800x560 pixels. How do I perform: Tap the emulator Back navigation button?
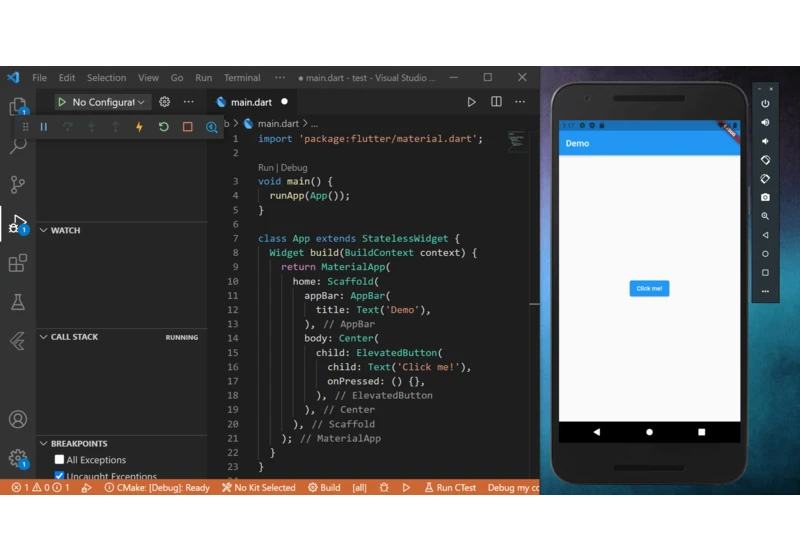click(x=596, y=432)
